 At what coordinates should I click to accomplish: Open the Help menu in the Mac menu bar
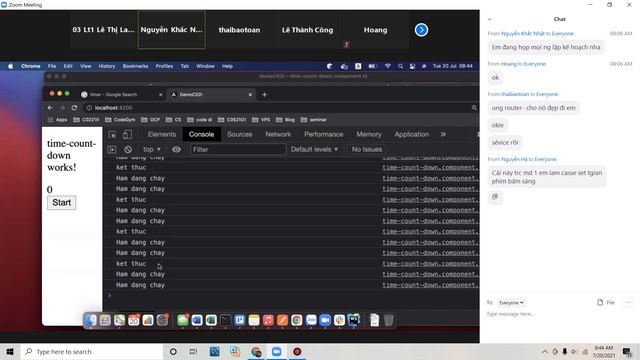tap(227, 66)
